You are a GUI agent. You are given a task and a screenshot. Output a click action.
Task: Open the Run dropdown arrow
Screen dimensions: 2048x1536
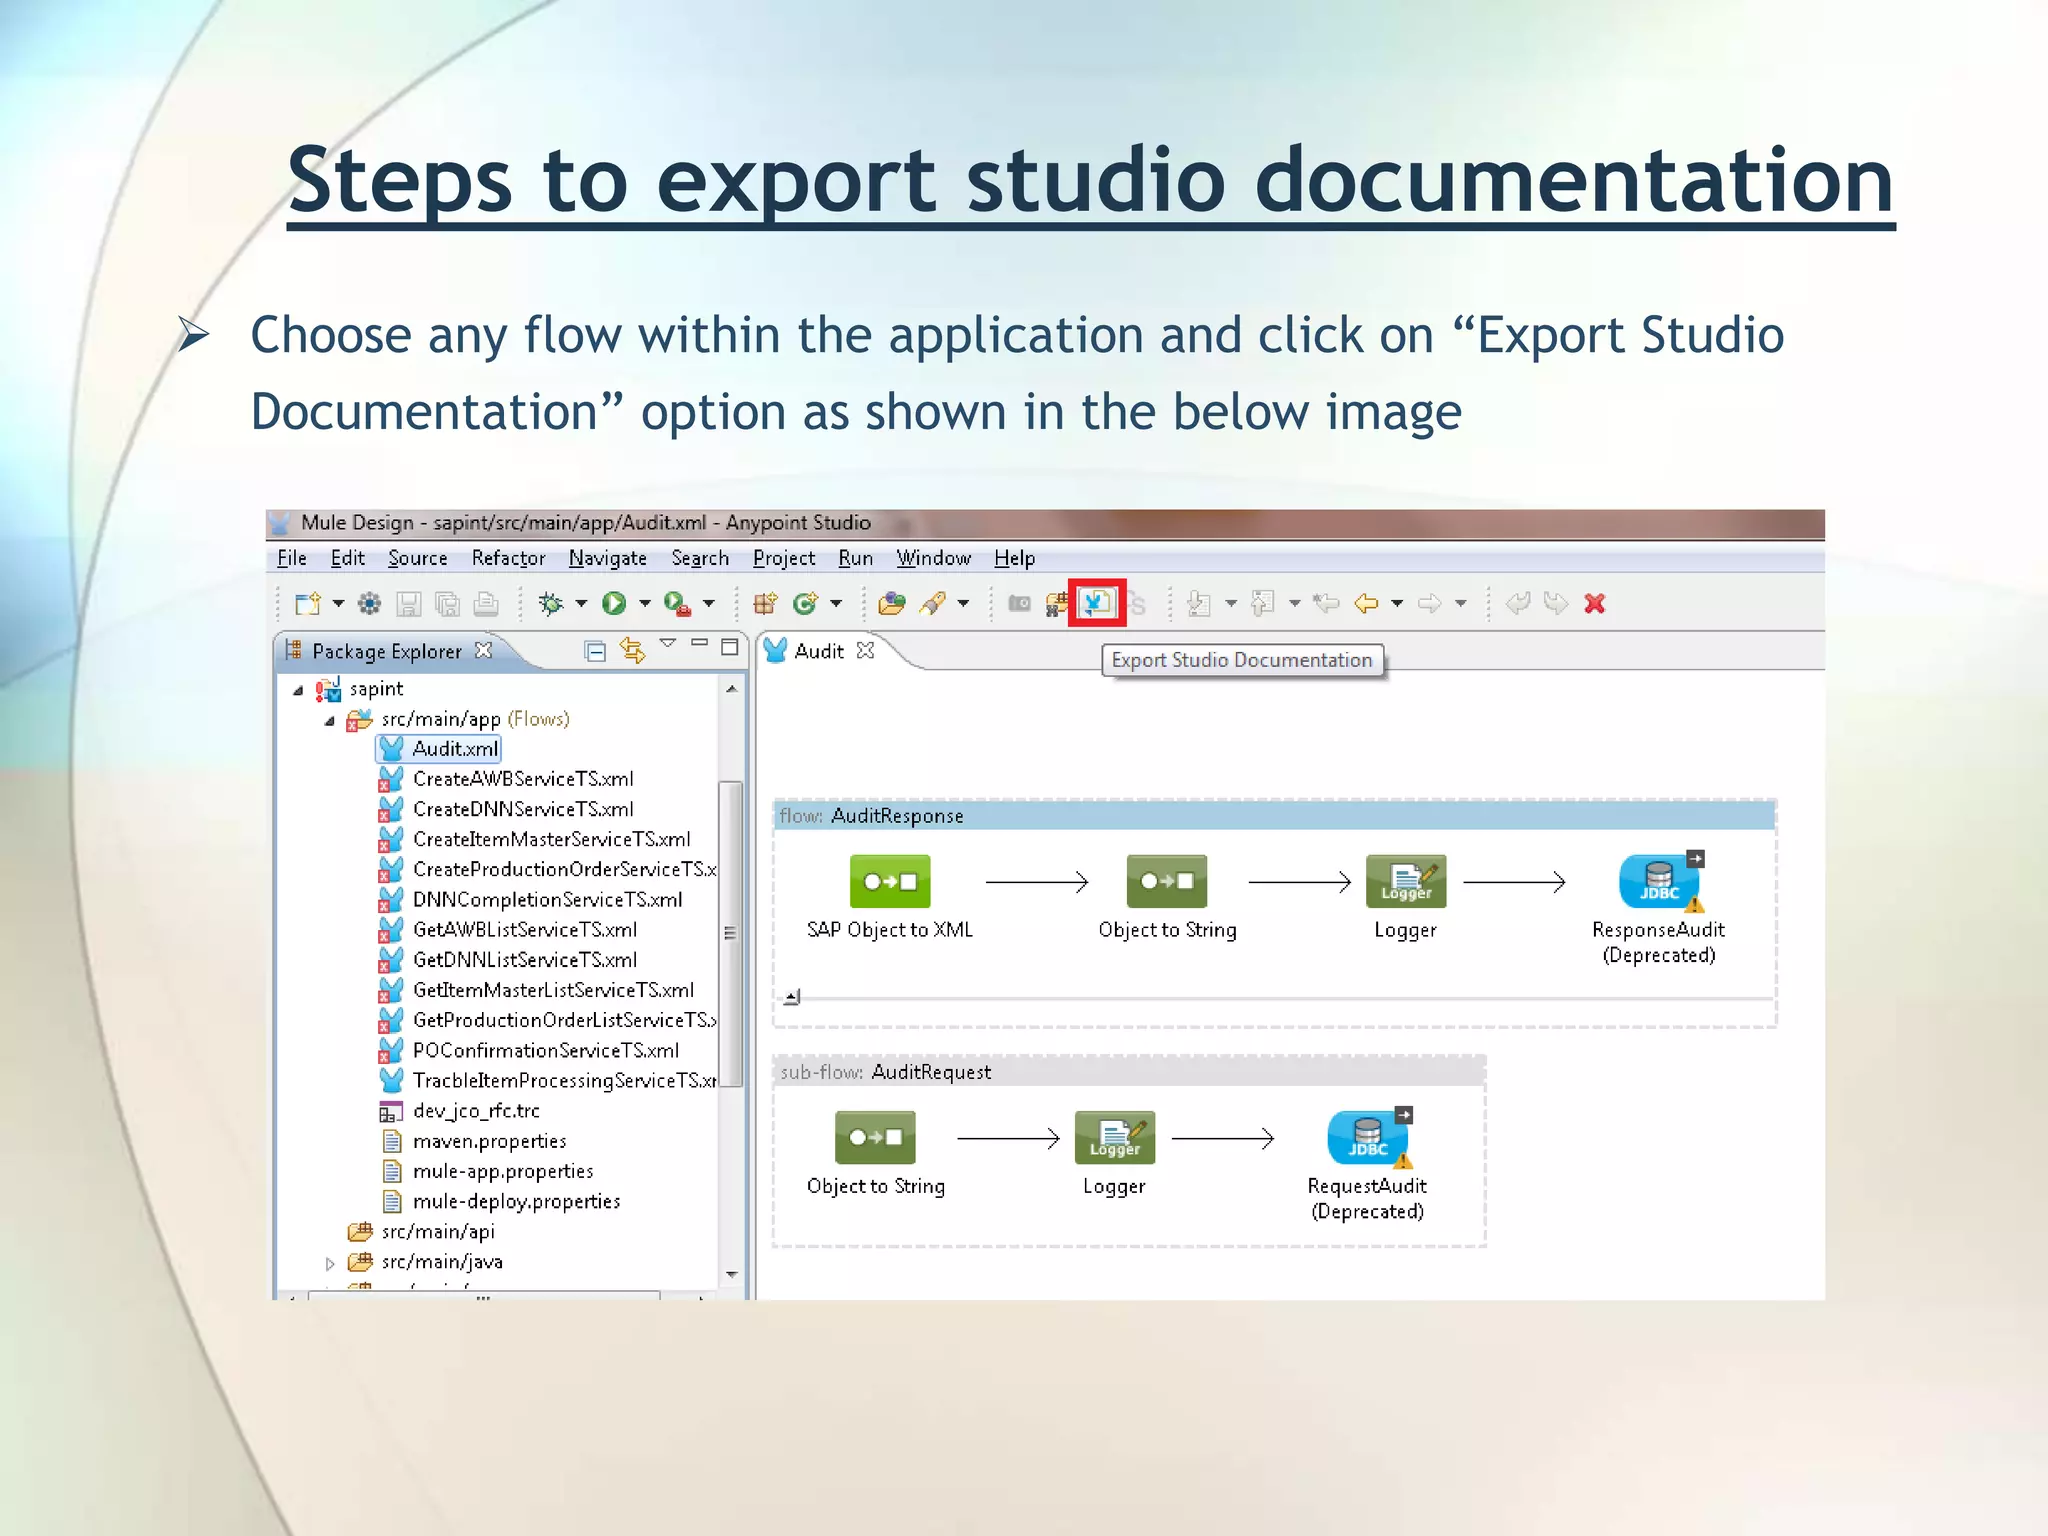pos(645,603)
